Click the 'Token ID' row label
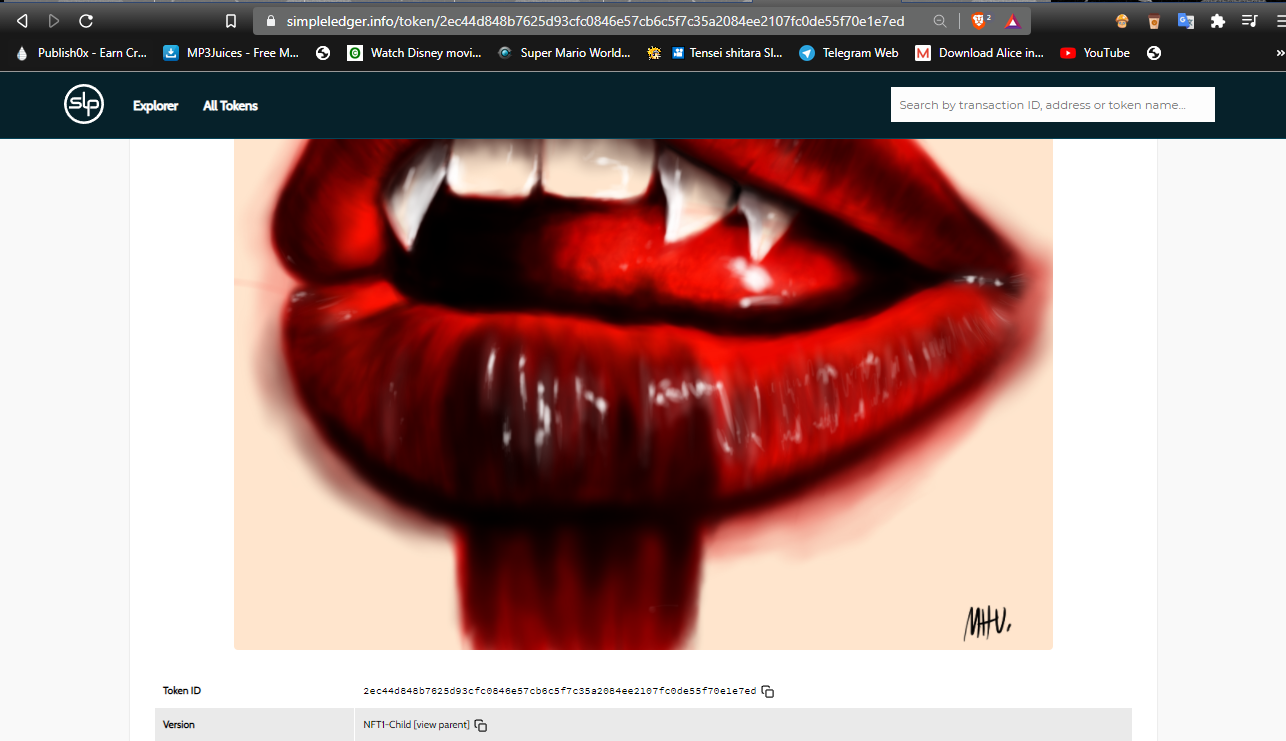The image size is (1286, 741). pyautogui.click(x=182, y=691)
